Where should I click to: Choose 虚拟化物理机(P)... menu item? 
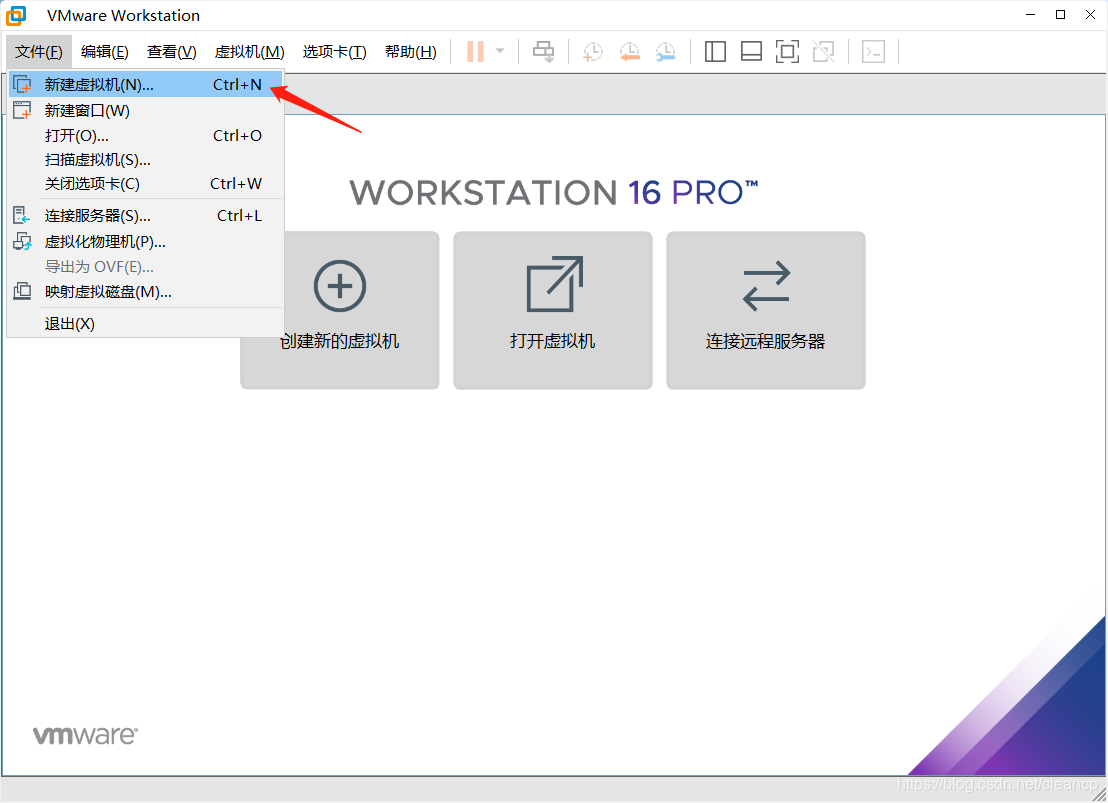coord(146,242)
